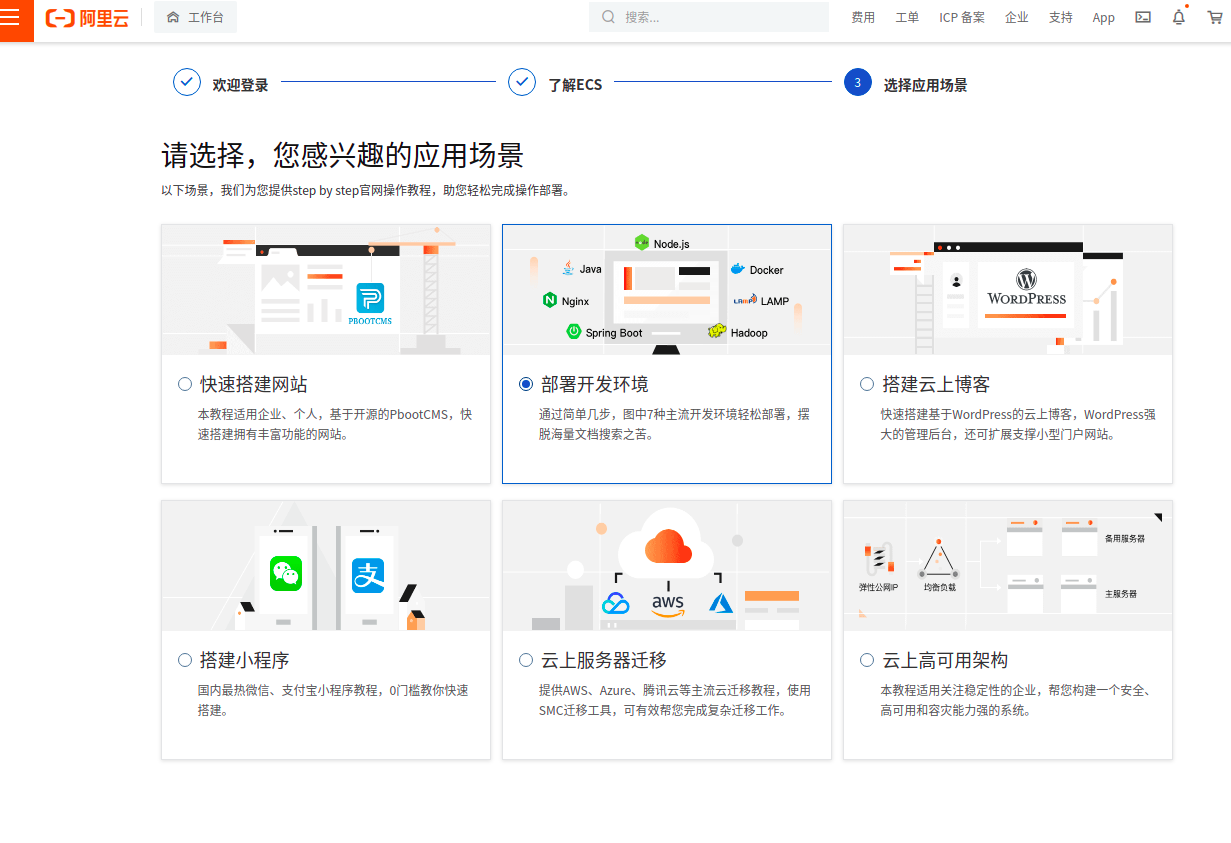Open the 支持 menu

point(1061,18)
